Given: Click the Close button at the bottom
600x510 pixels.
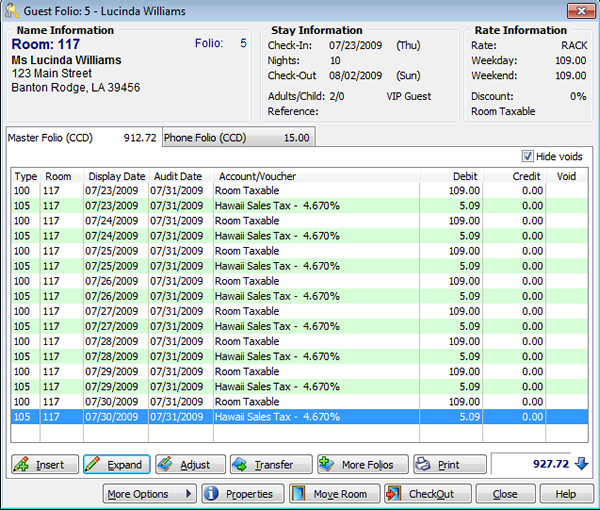Looking at the screenshot, I should click(x=505, y=494).
